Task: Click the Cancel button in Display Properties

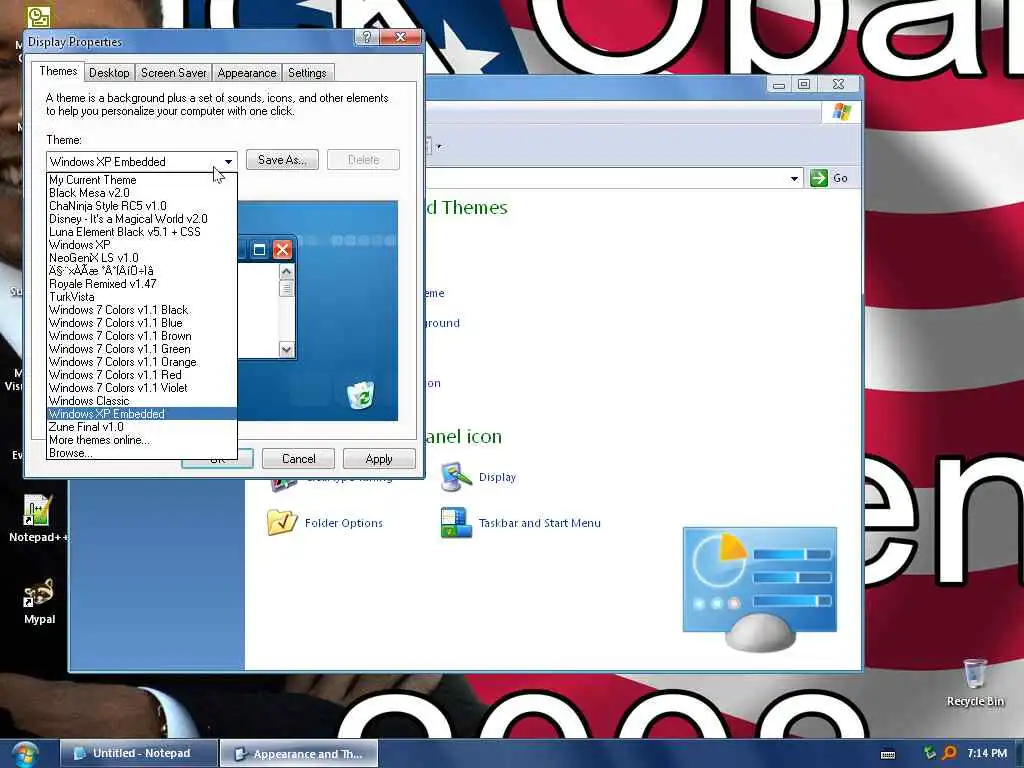Action: [298, 459]
